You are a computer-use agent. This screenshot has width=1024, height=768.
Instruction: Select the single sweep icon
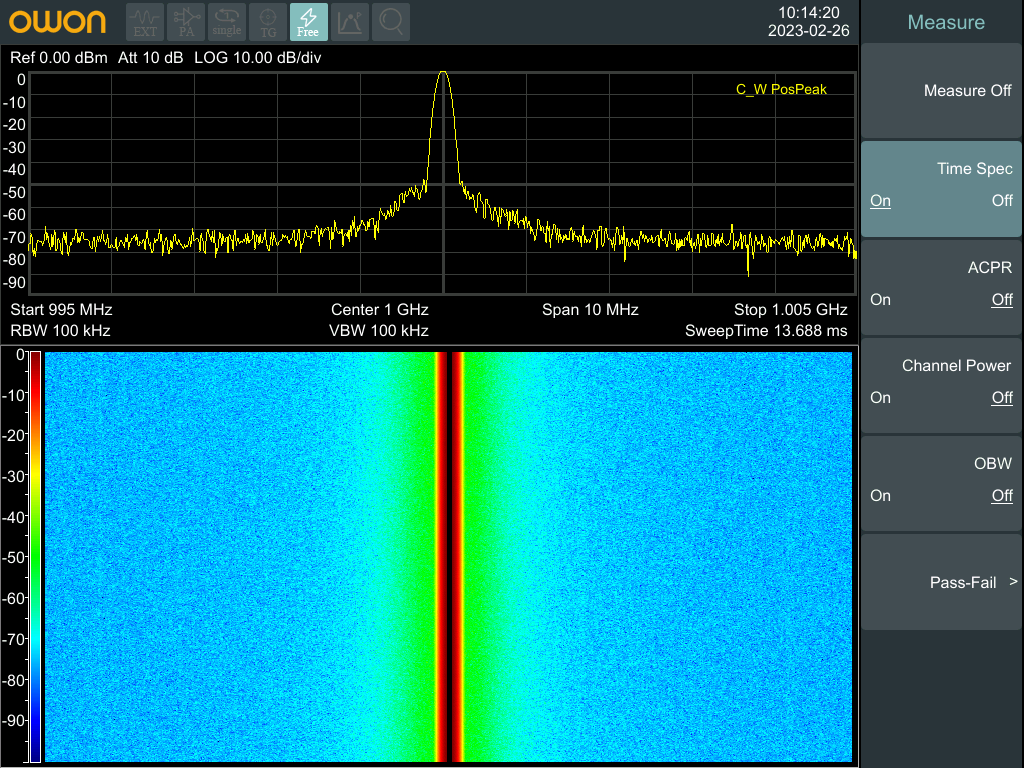227,22
